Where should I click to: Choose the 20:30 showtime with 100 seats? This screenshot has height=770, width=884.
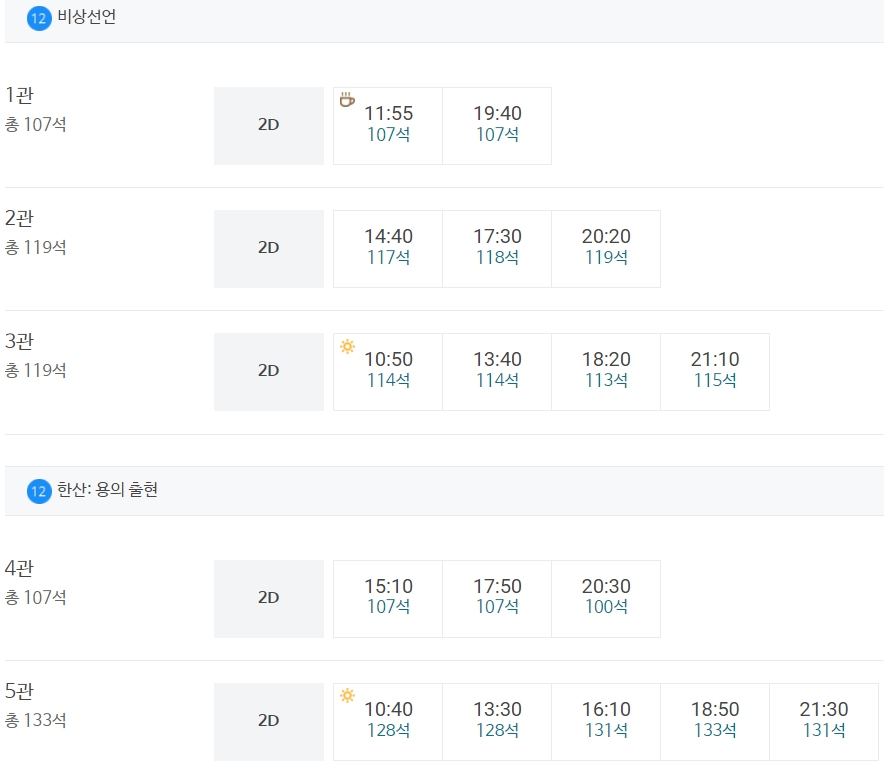[x=606, y=599]
